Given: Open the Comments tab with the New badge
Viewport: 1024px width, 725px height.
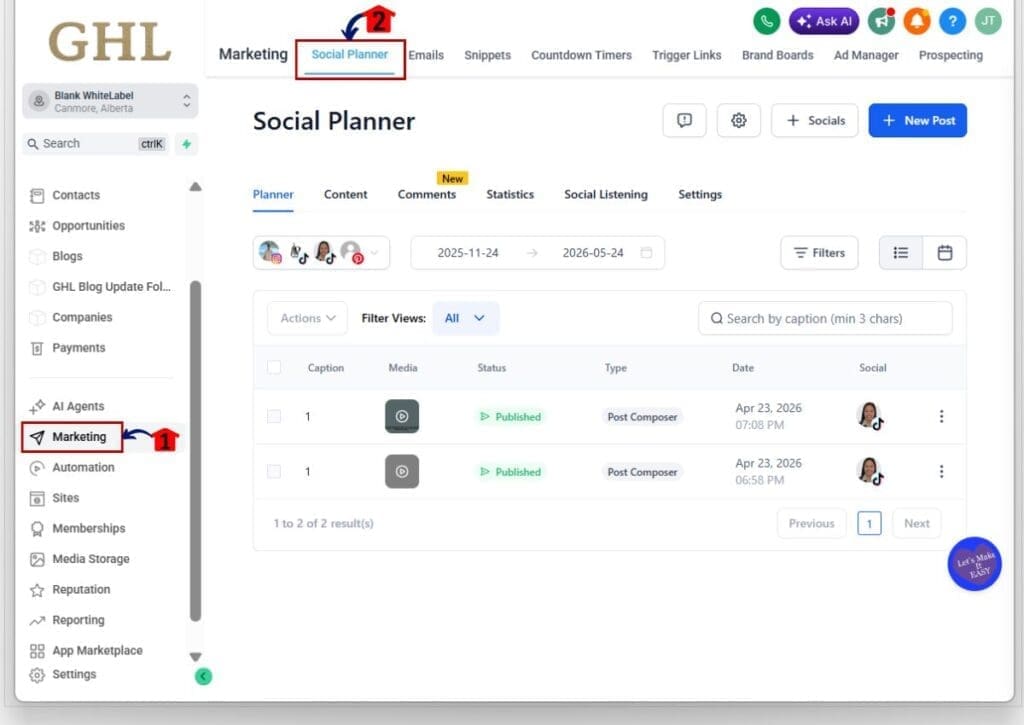Looking at the screenshot, I should pyautogui.click(x=428, y=194).
